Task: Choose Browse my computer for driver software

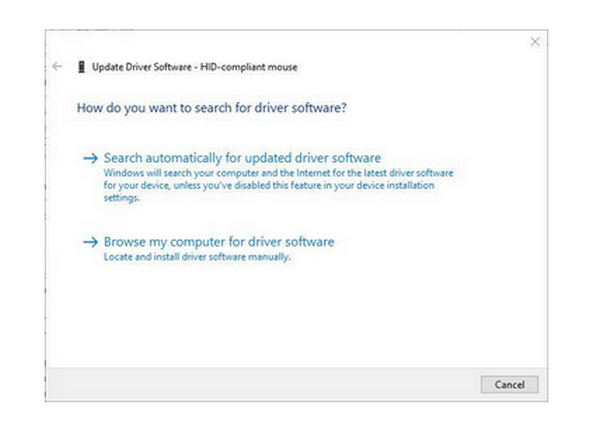Action: tap(218, 242)
